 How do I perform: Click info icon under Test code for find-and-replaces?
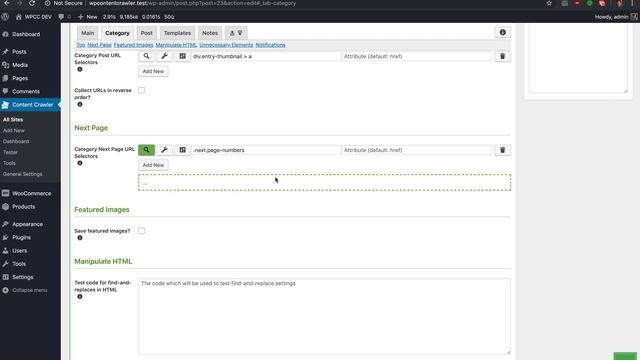(80, 297)
